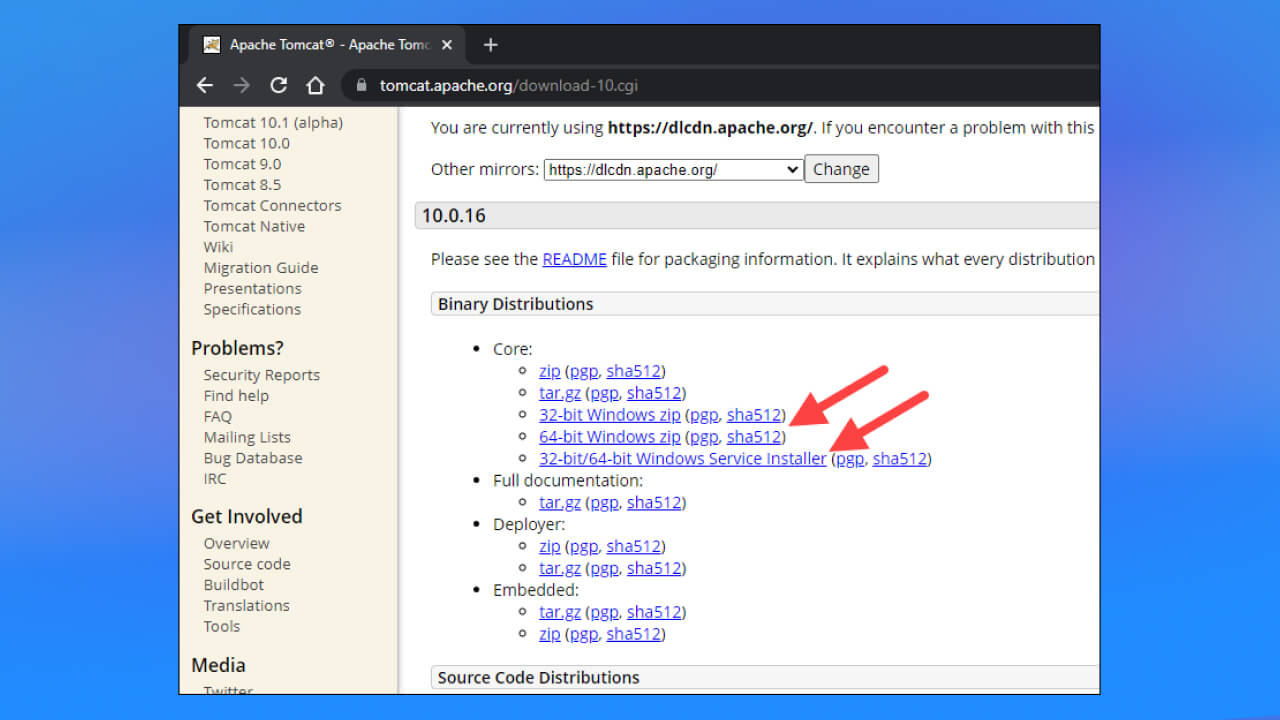The height and width of the screenshot is (720, 1280).
Task: Open FAQ sidebar link
Action: (x=218, y=417)
